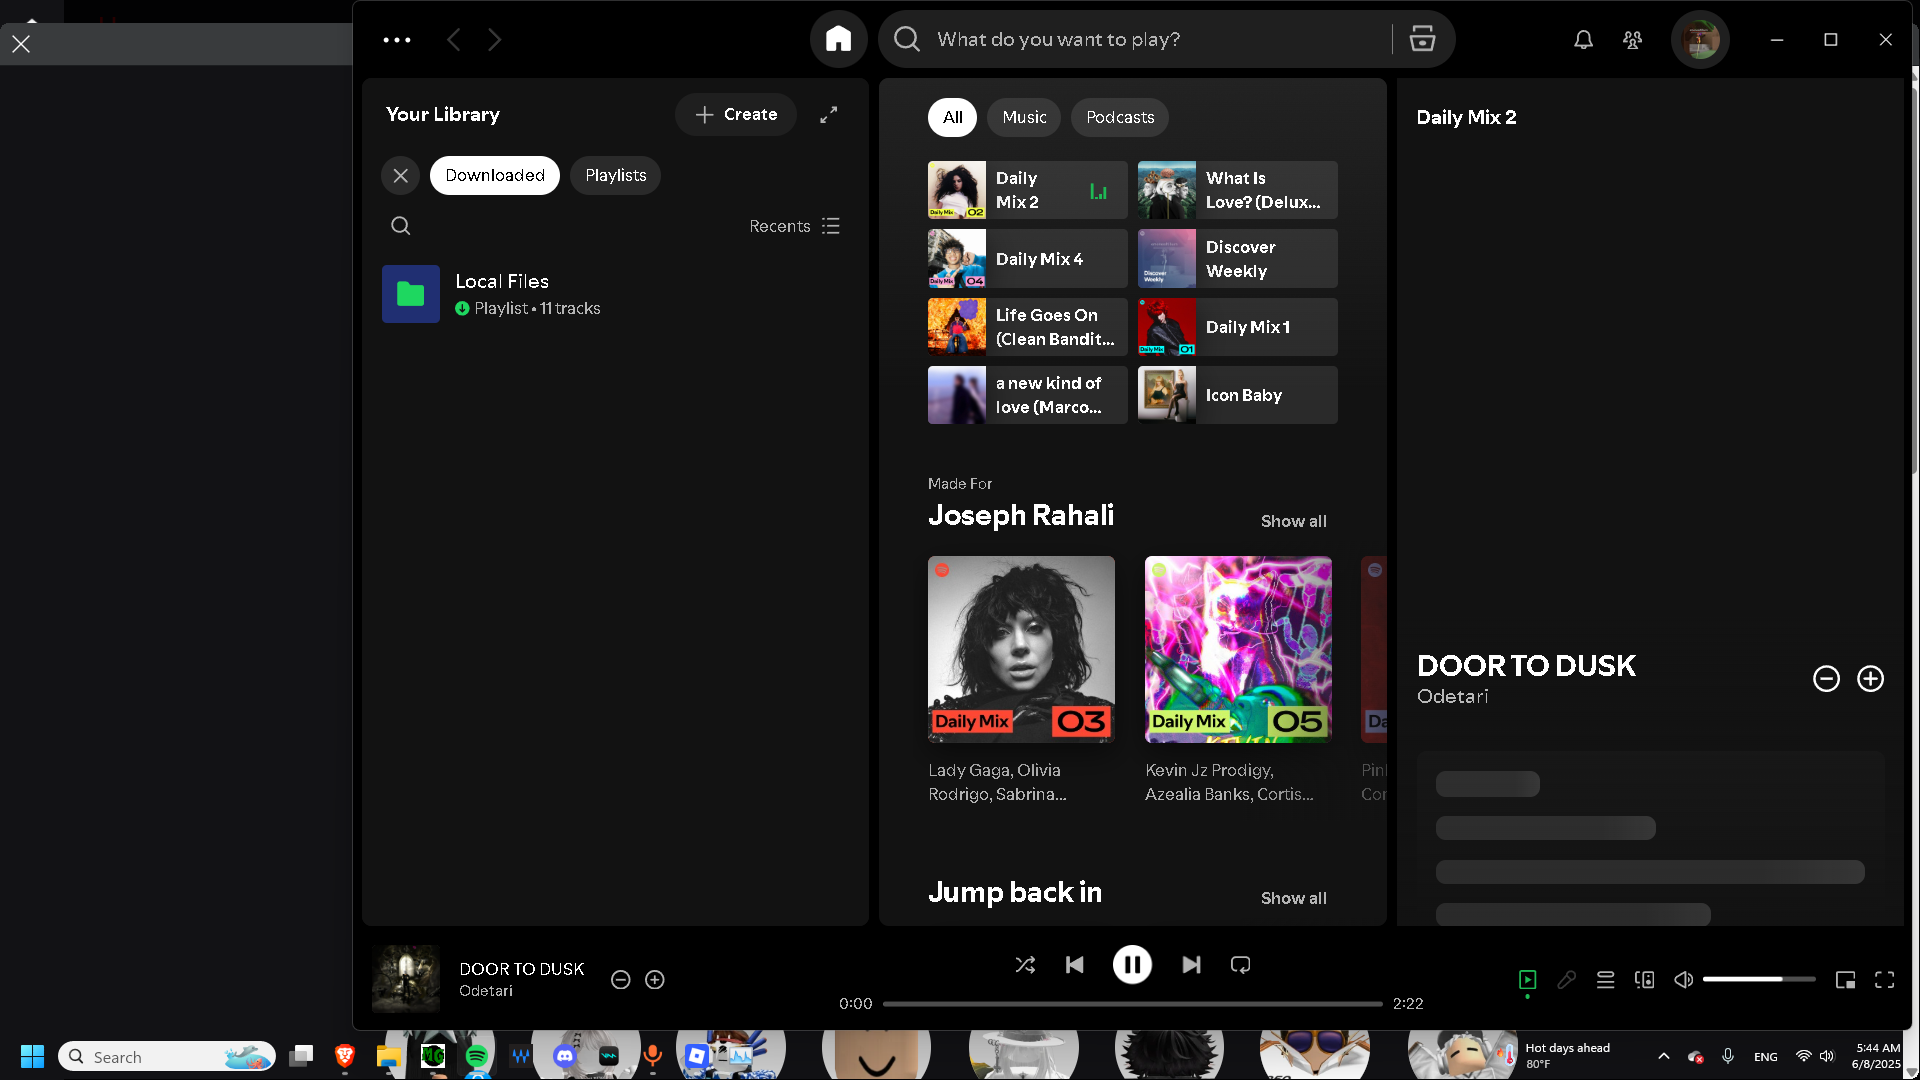Click the now-playing album art thumbnail
The height and width of the screenshot is (1080, 1920).
point(406,980)
